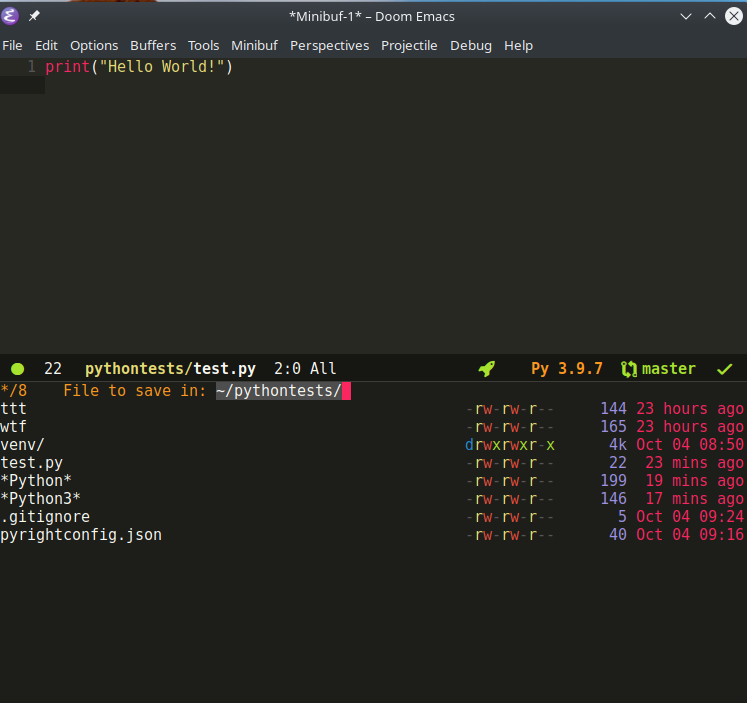Click the Oct 04 09:24 timestamp of .gitignore
747x703 pixels.
tap(690, 517)
